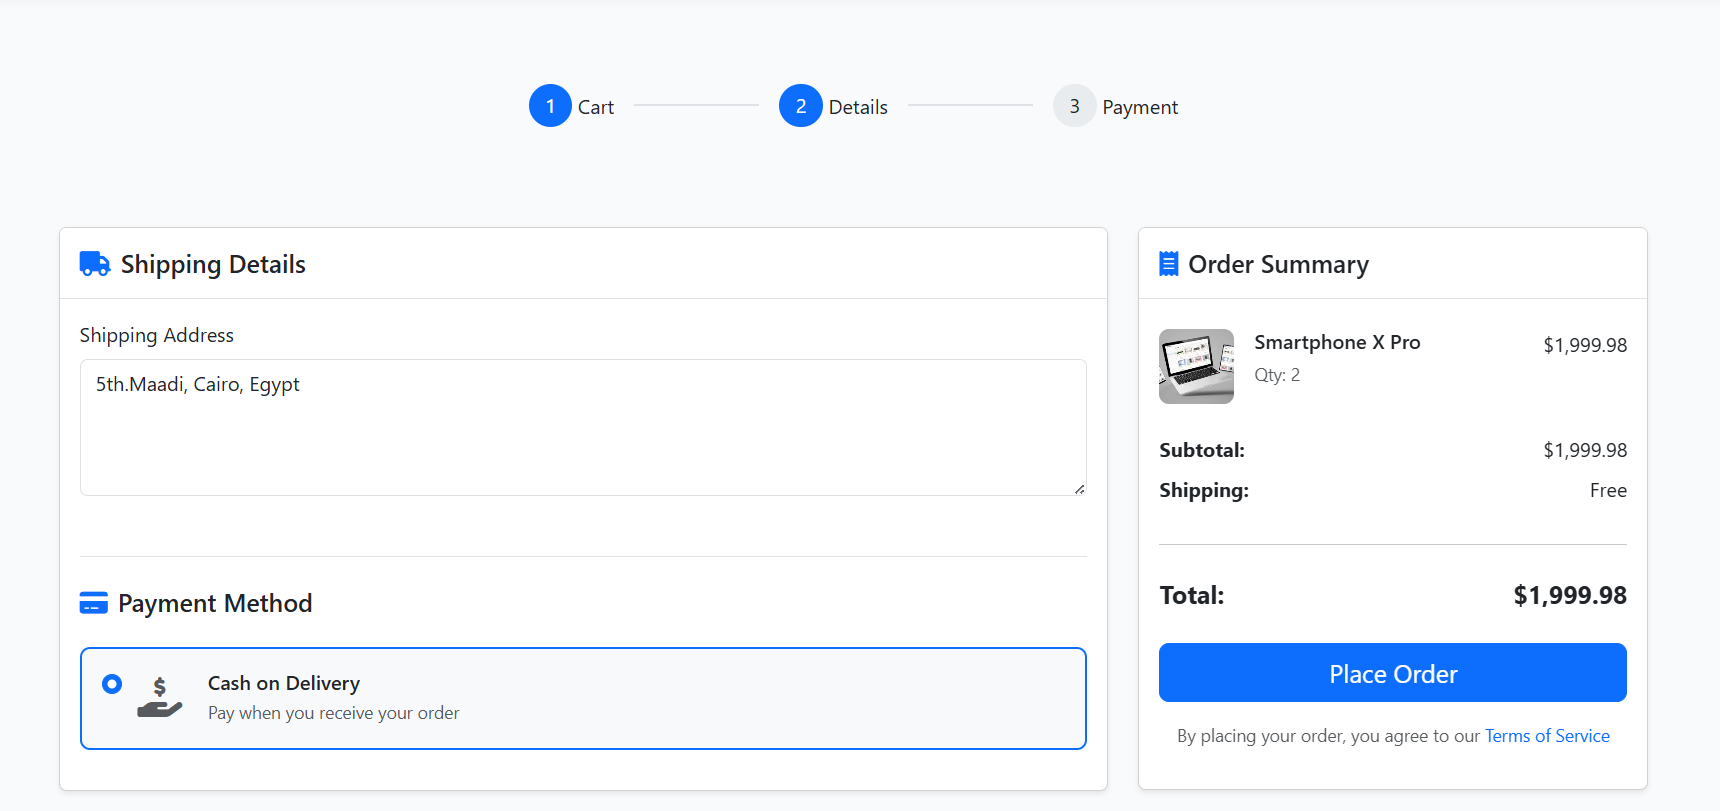
Task: Click the truck icon beside Shipping Details
Action: [x=94, y=263]
